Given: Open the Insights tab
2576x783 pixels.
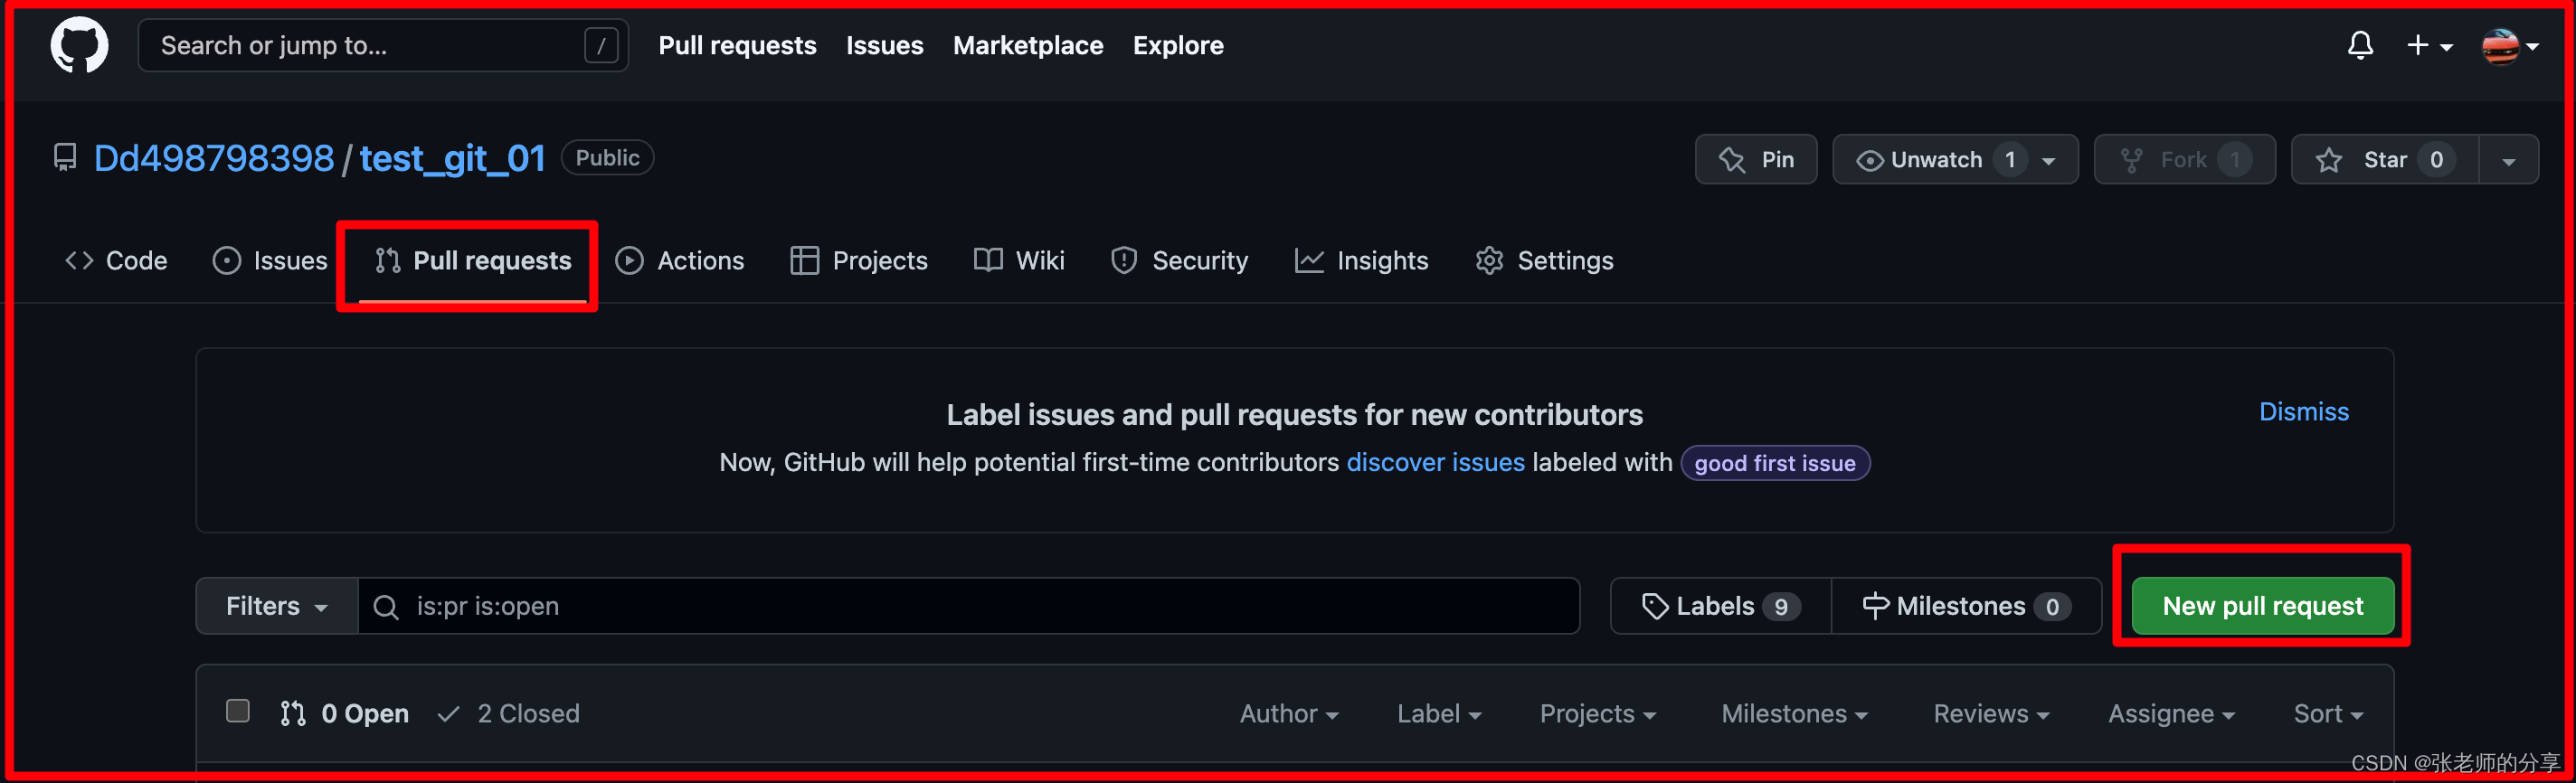Looking at the screenshot, I should pyautogui.click(x=1361, y=261).
